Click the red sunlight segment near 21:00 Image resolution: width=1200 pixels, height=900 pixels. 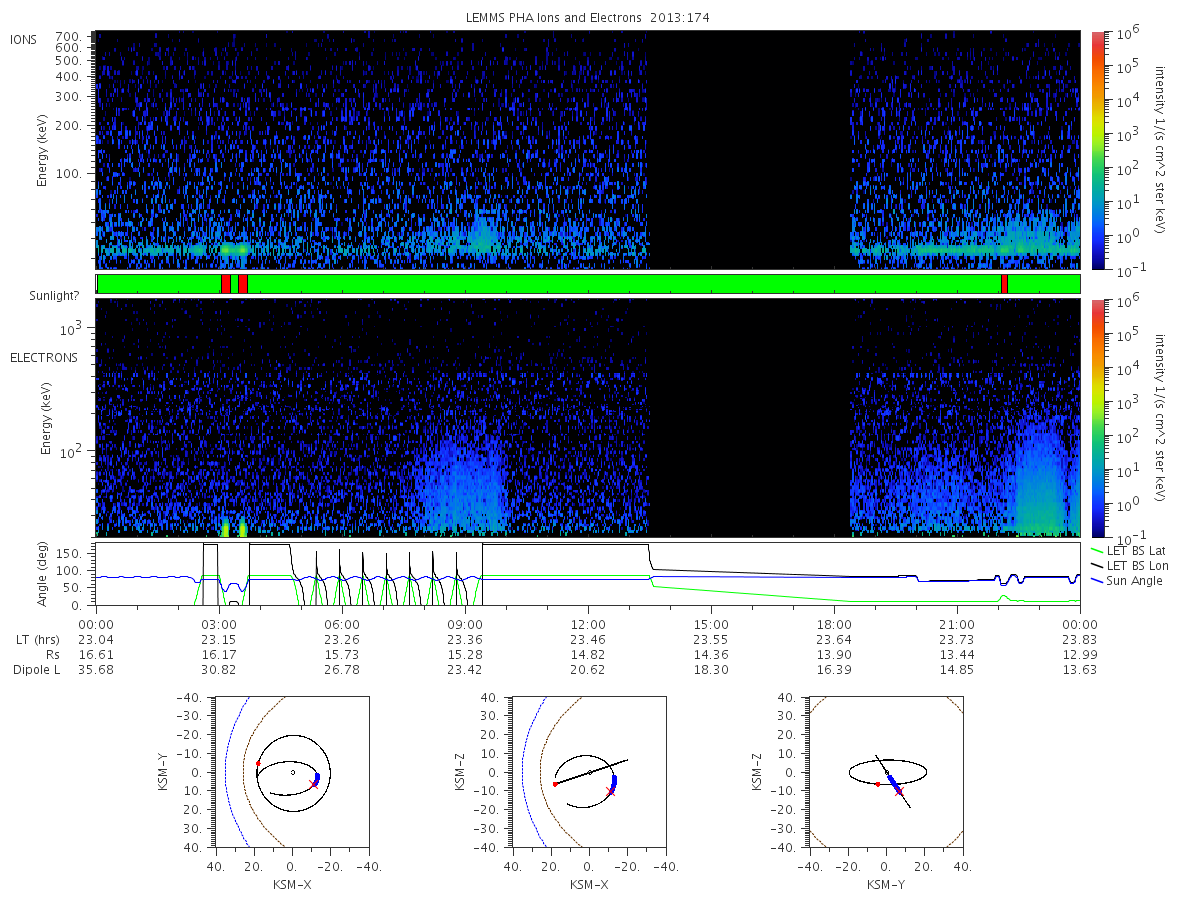coord(1004,284)
